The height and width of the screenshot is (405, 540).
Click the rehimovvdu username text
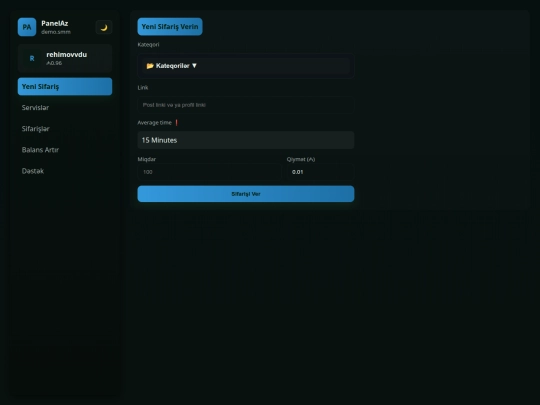(x=66, y=55)
